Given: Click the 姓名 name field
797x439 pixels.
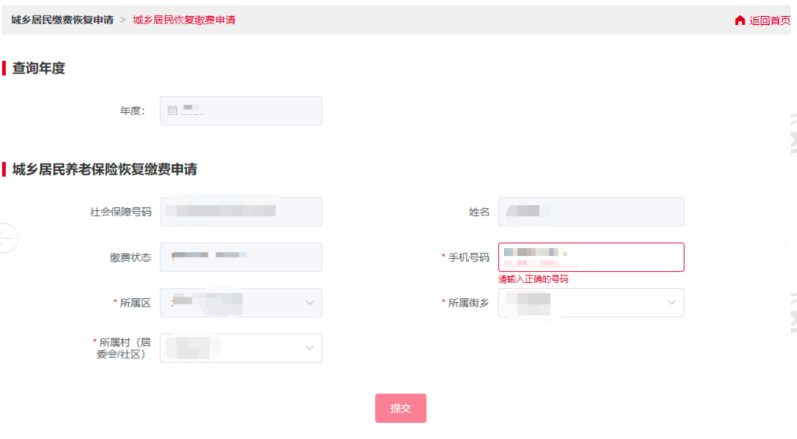Looking at the screenshot, I should [590, 212].
